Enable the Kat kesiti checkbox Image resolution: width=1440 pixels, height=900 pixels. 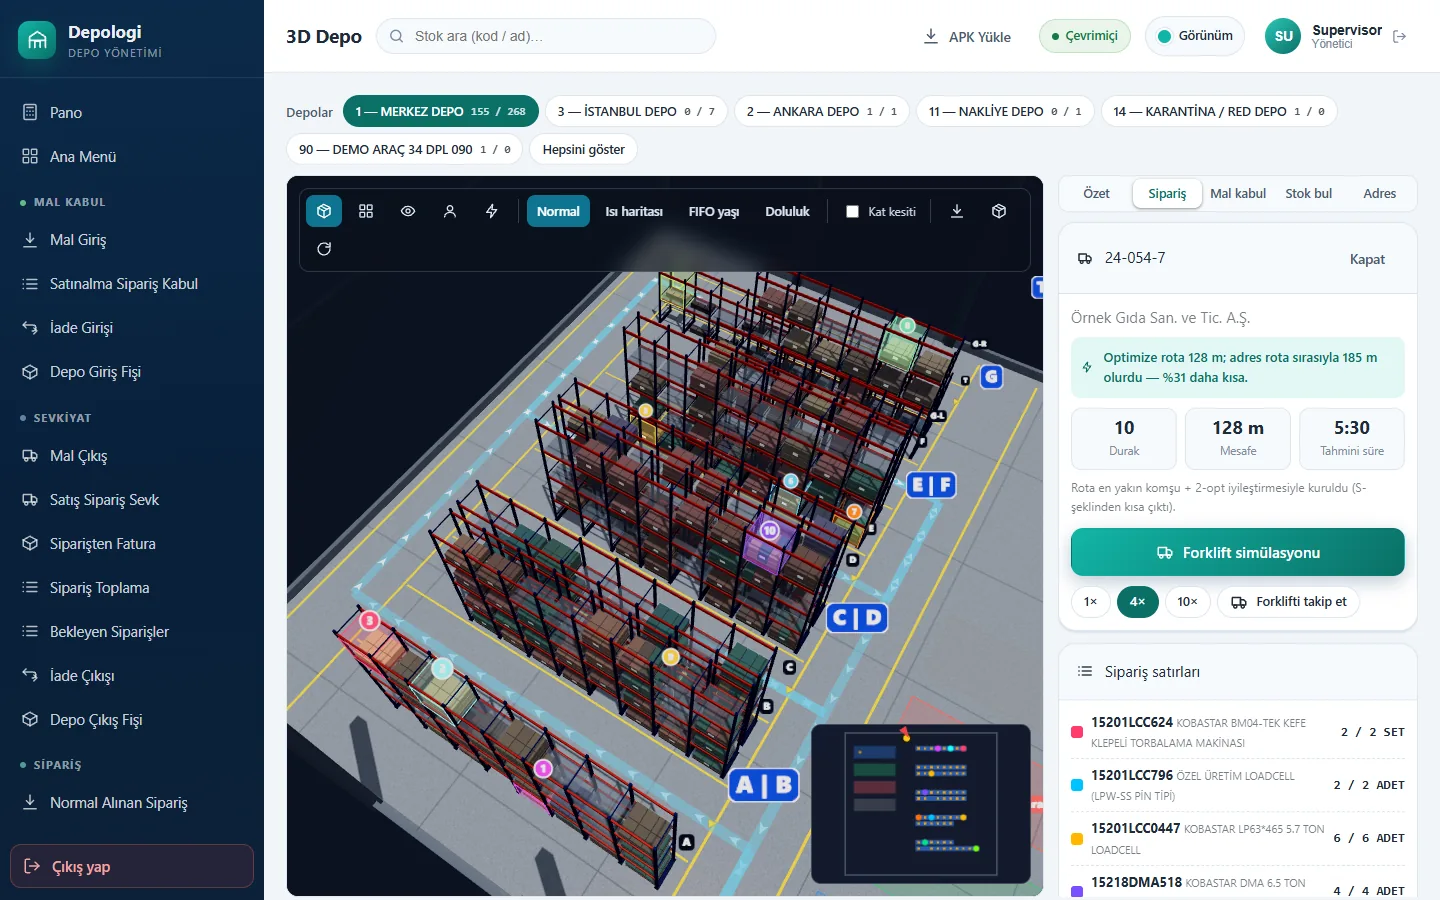tap(852, 212)
